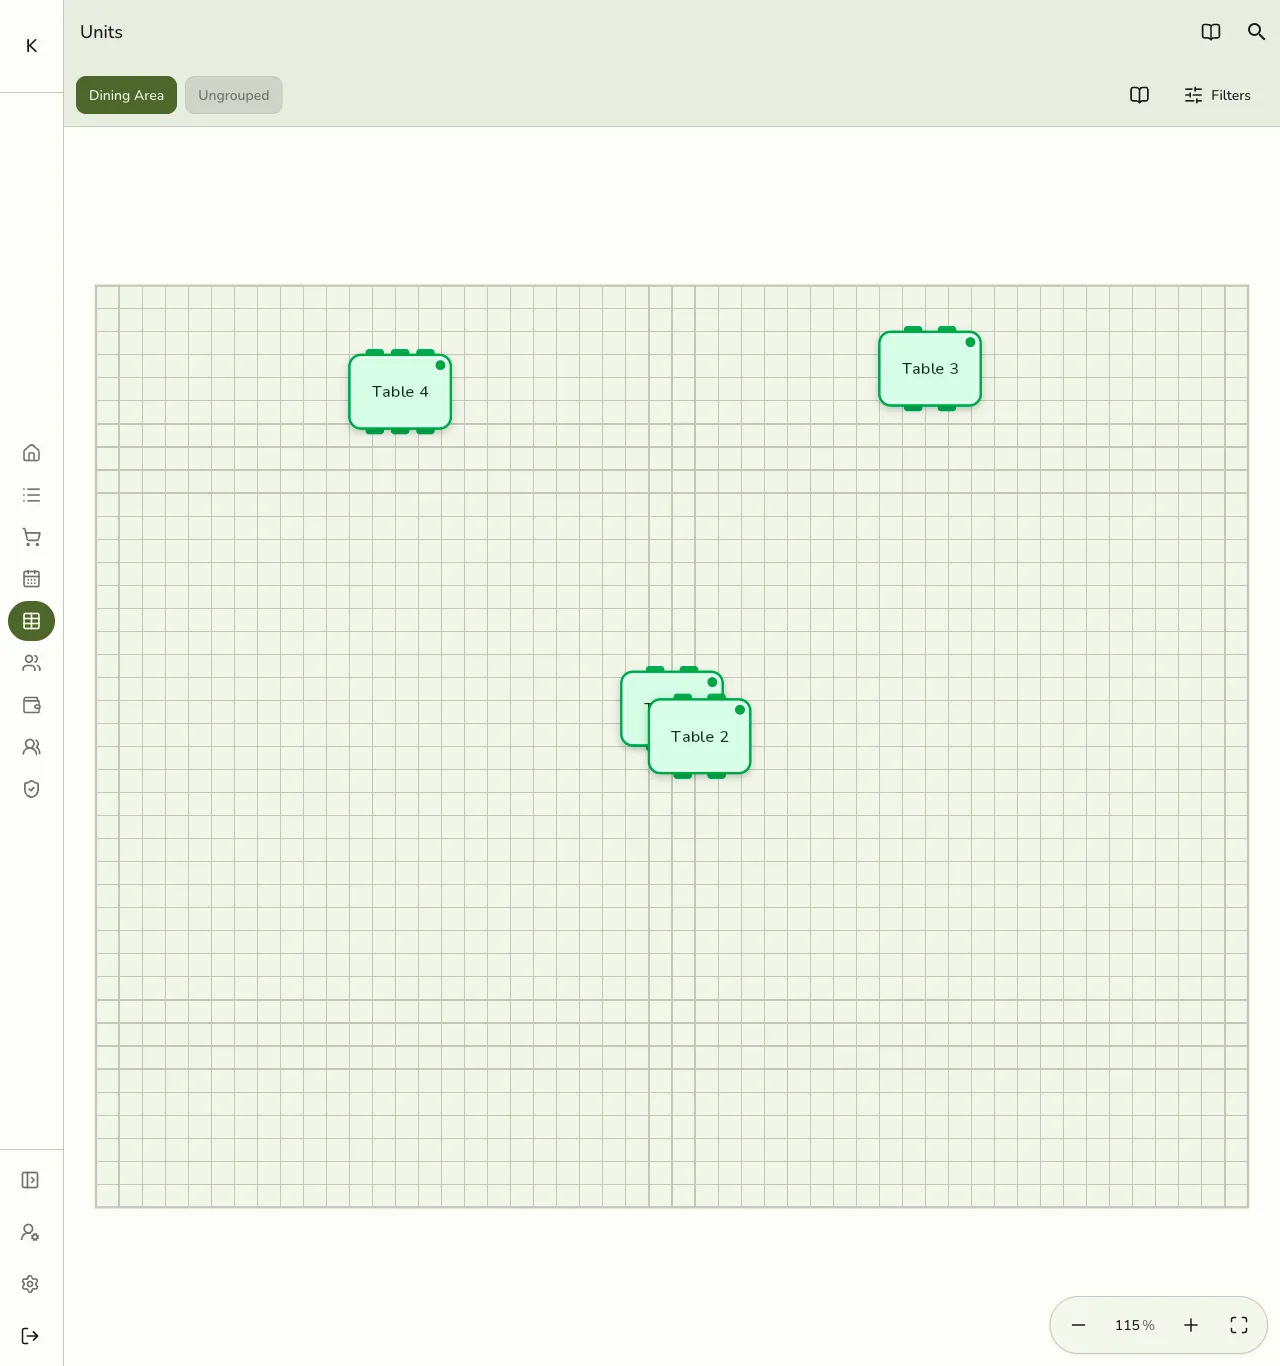
Task: Zoom in with the plus button
Action: pyautogui.click(x=1191, y=1325)
